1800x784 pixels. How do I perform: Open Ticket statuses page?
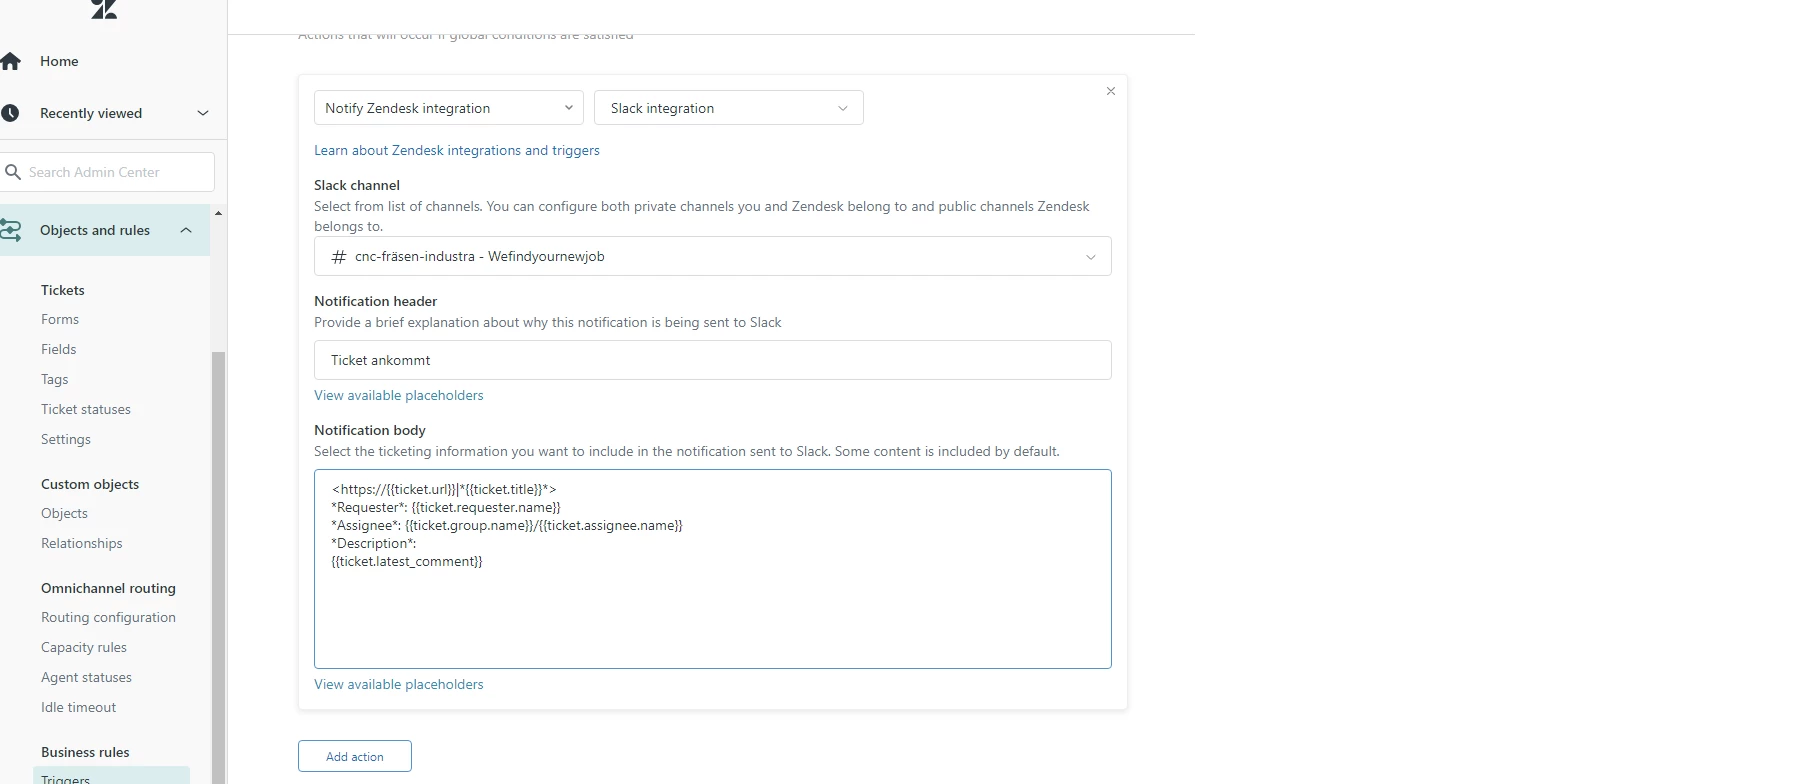tap(86, 409)
